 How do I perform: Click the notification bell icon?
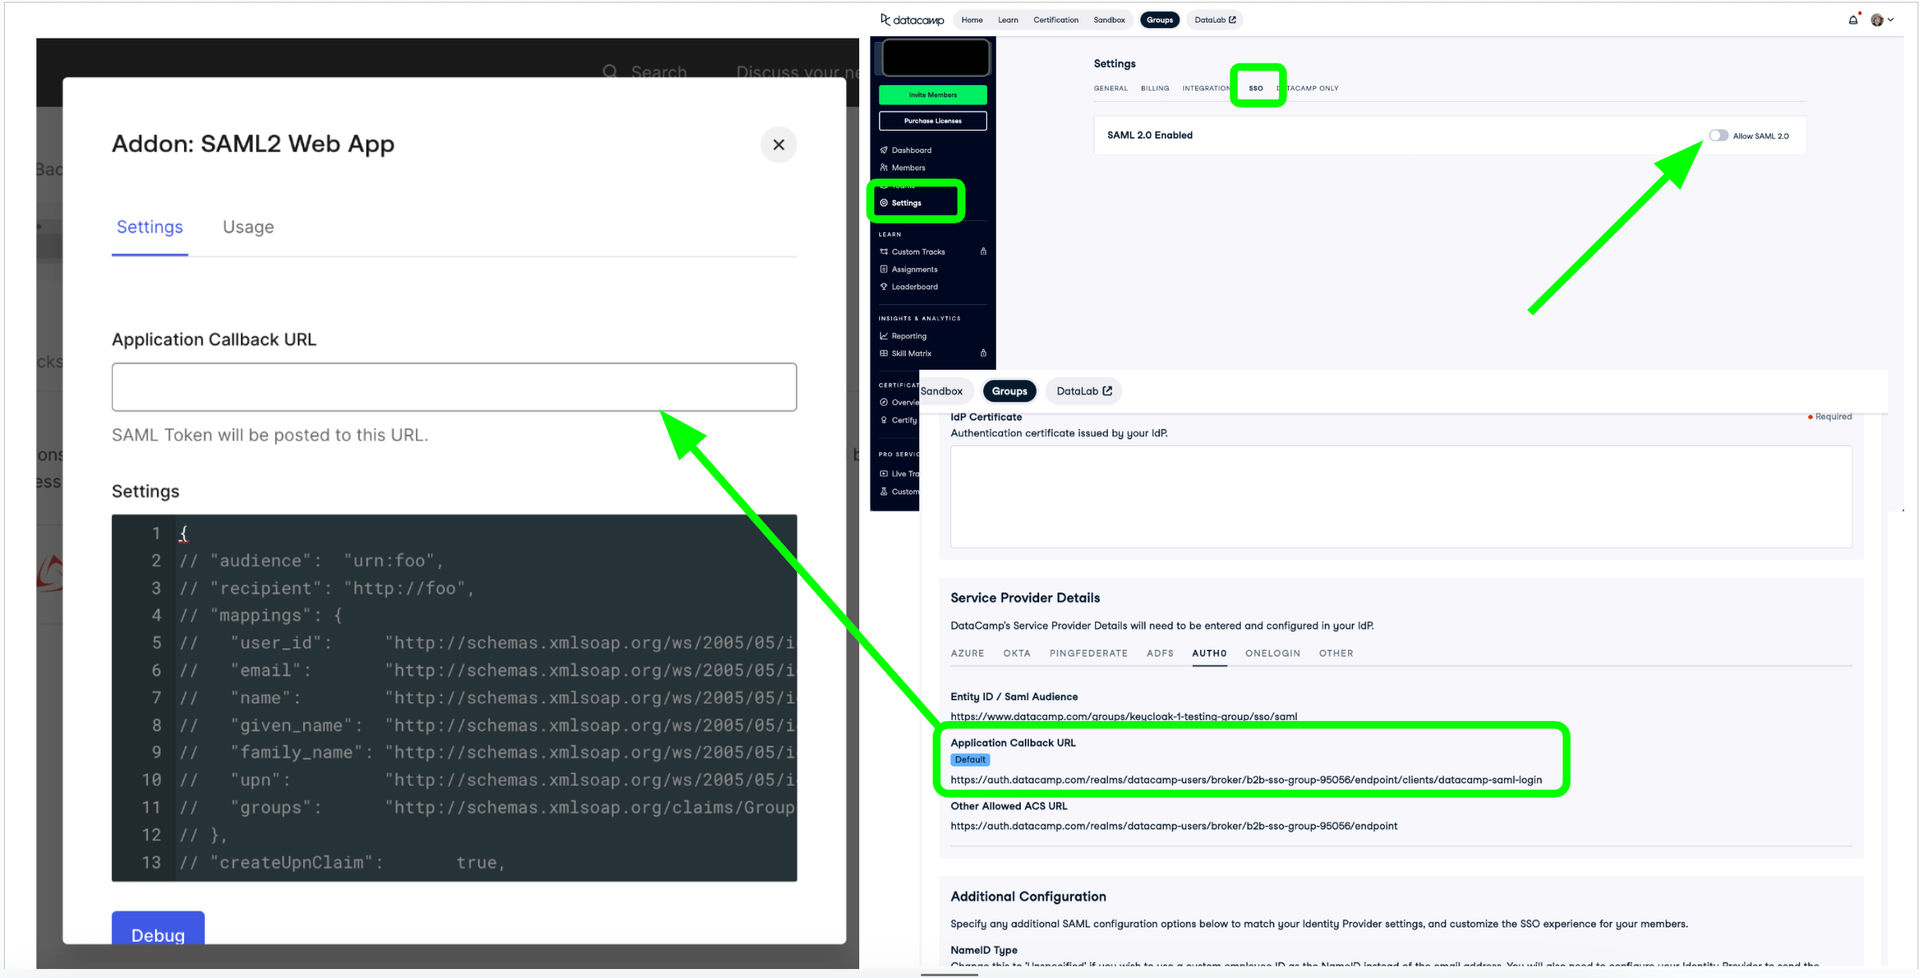point(1853,20)
